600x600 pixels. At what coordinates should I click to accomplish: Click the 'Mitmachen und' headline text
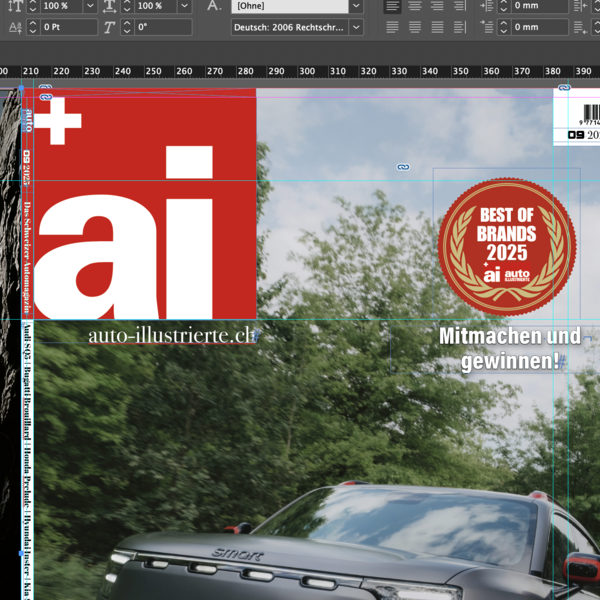click(x=510, y=336)
